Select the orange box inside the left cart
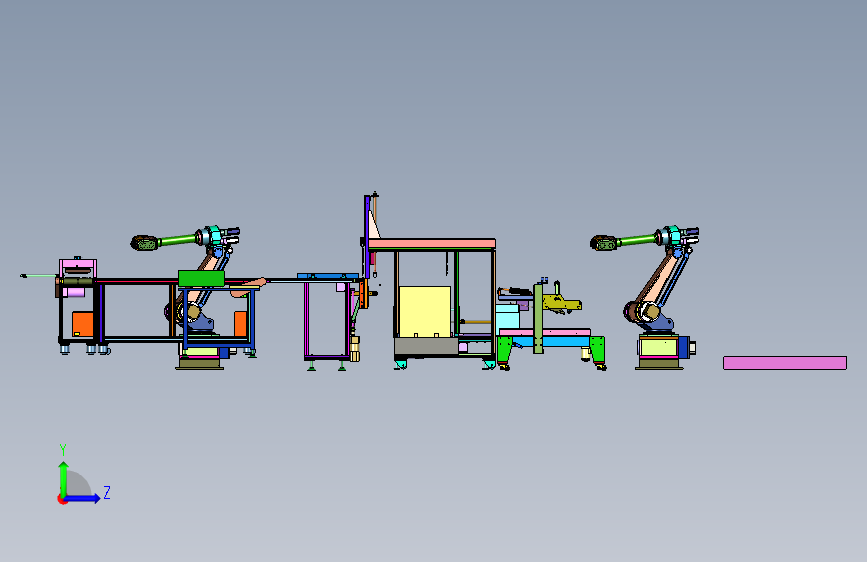The height and width of the screenshot is (562, 867). [82, 324]
